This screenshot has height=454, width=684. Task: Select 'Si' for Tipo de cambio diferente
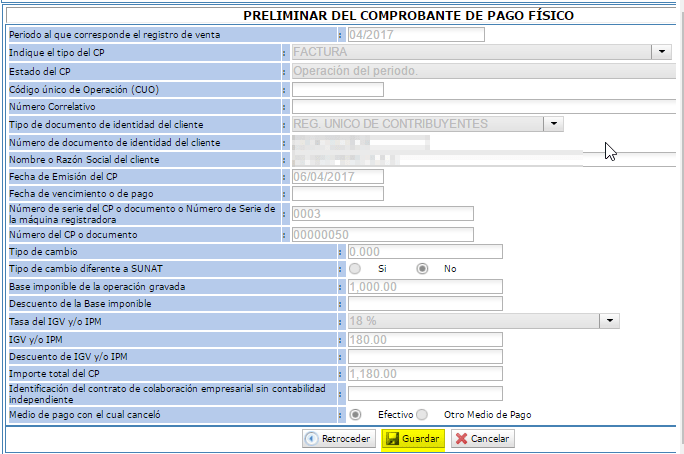[356, 269]
